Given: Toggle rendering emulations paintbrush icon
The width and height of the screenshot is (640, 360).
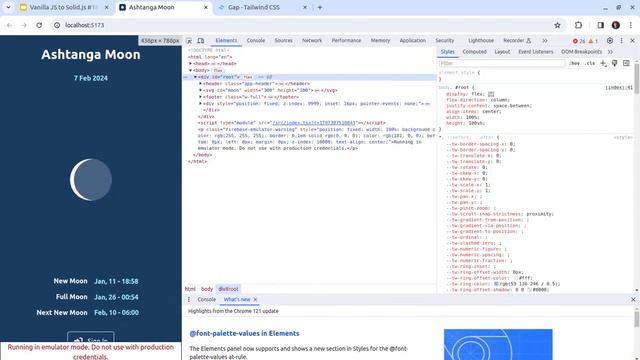Looking at the screenshot, I should click(x=615, y=63).
